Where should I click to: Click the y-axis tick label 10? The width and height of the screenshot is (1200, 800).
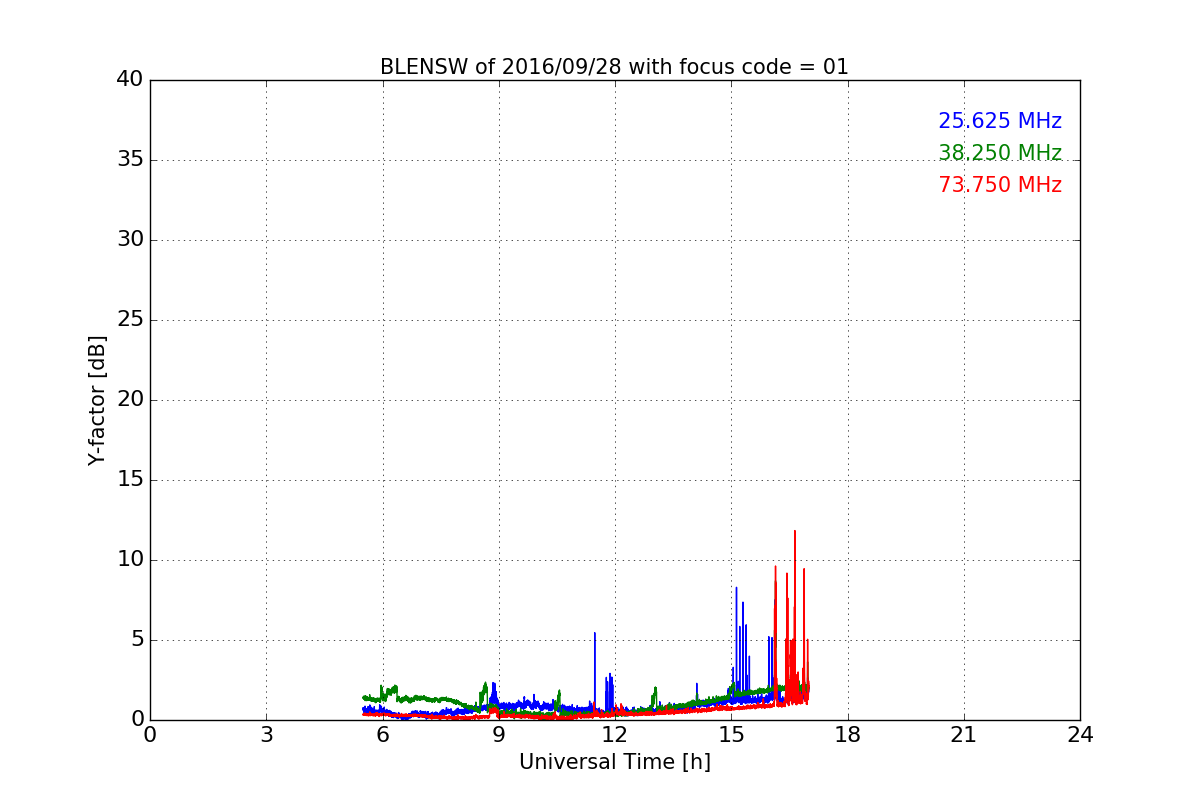[129, 560]
